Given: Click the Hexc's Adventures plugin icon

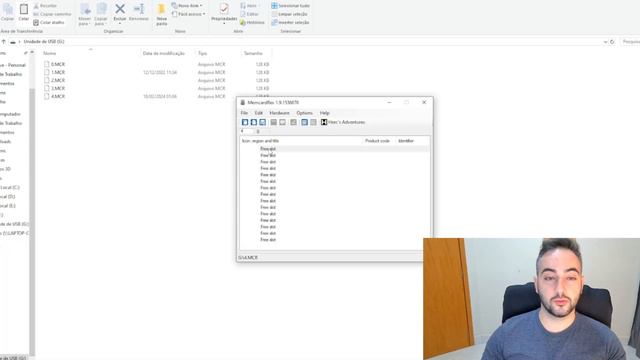Looking at the screenshot, I should [324, 122].
